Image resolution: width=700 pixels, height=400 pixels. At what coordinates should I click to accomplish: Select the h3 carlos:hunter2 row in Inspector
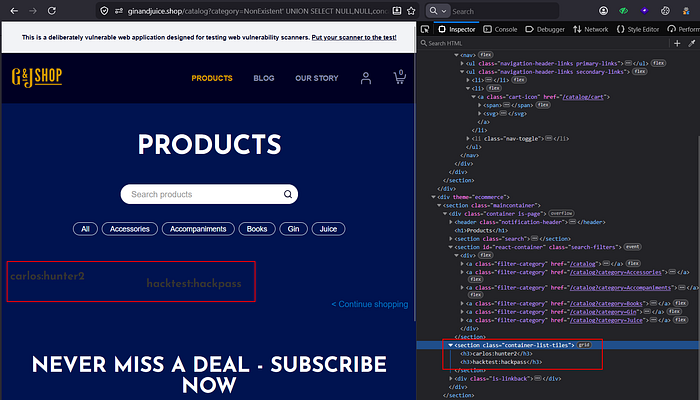[x=496, y=354]
